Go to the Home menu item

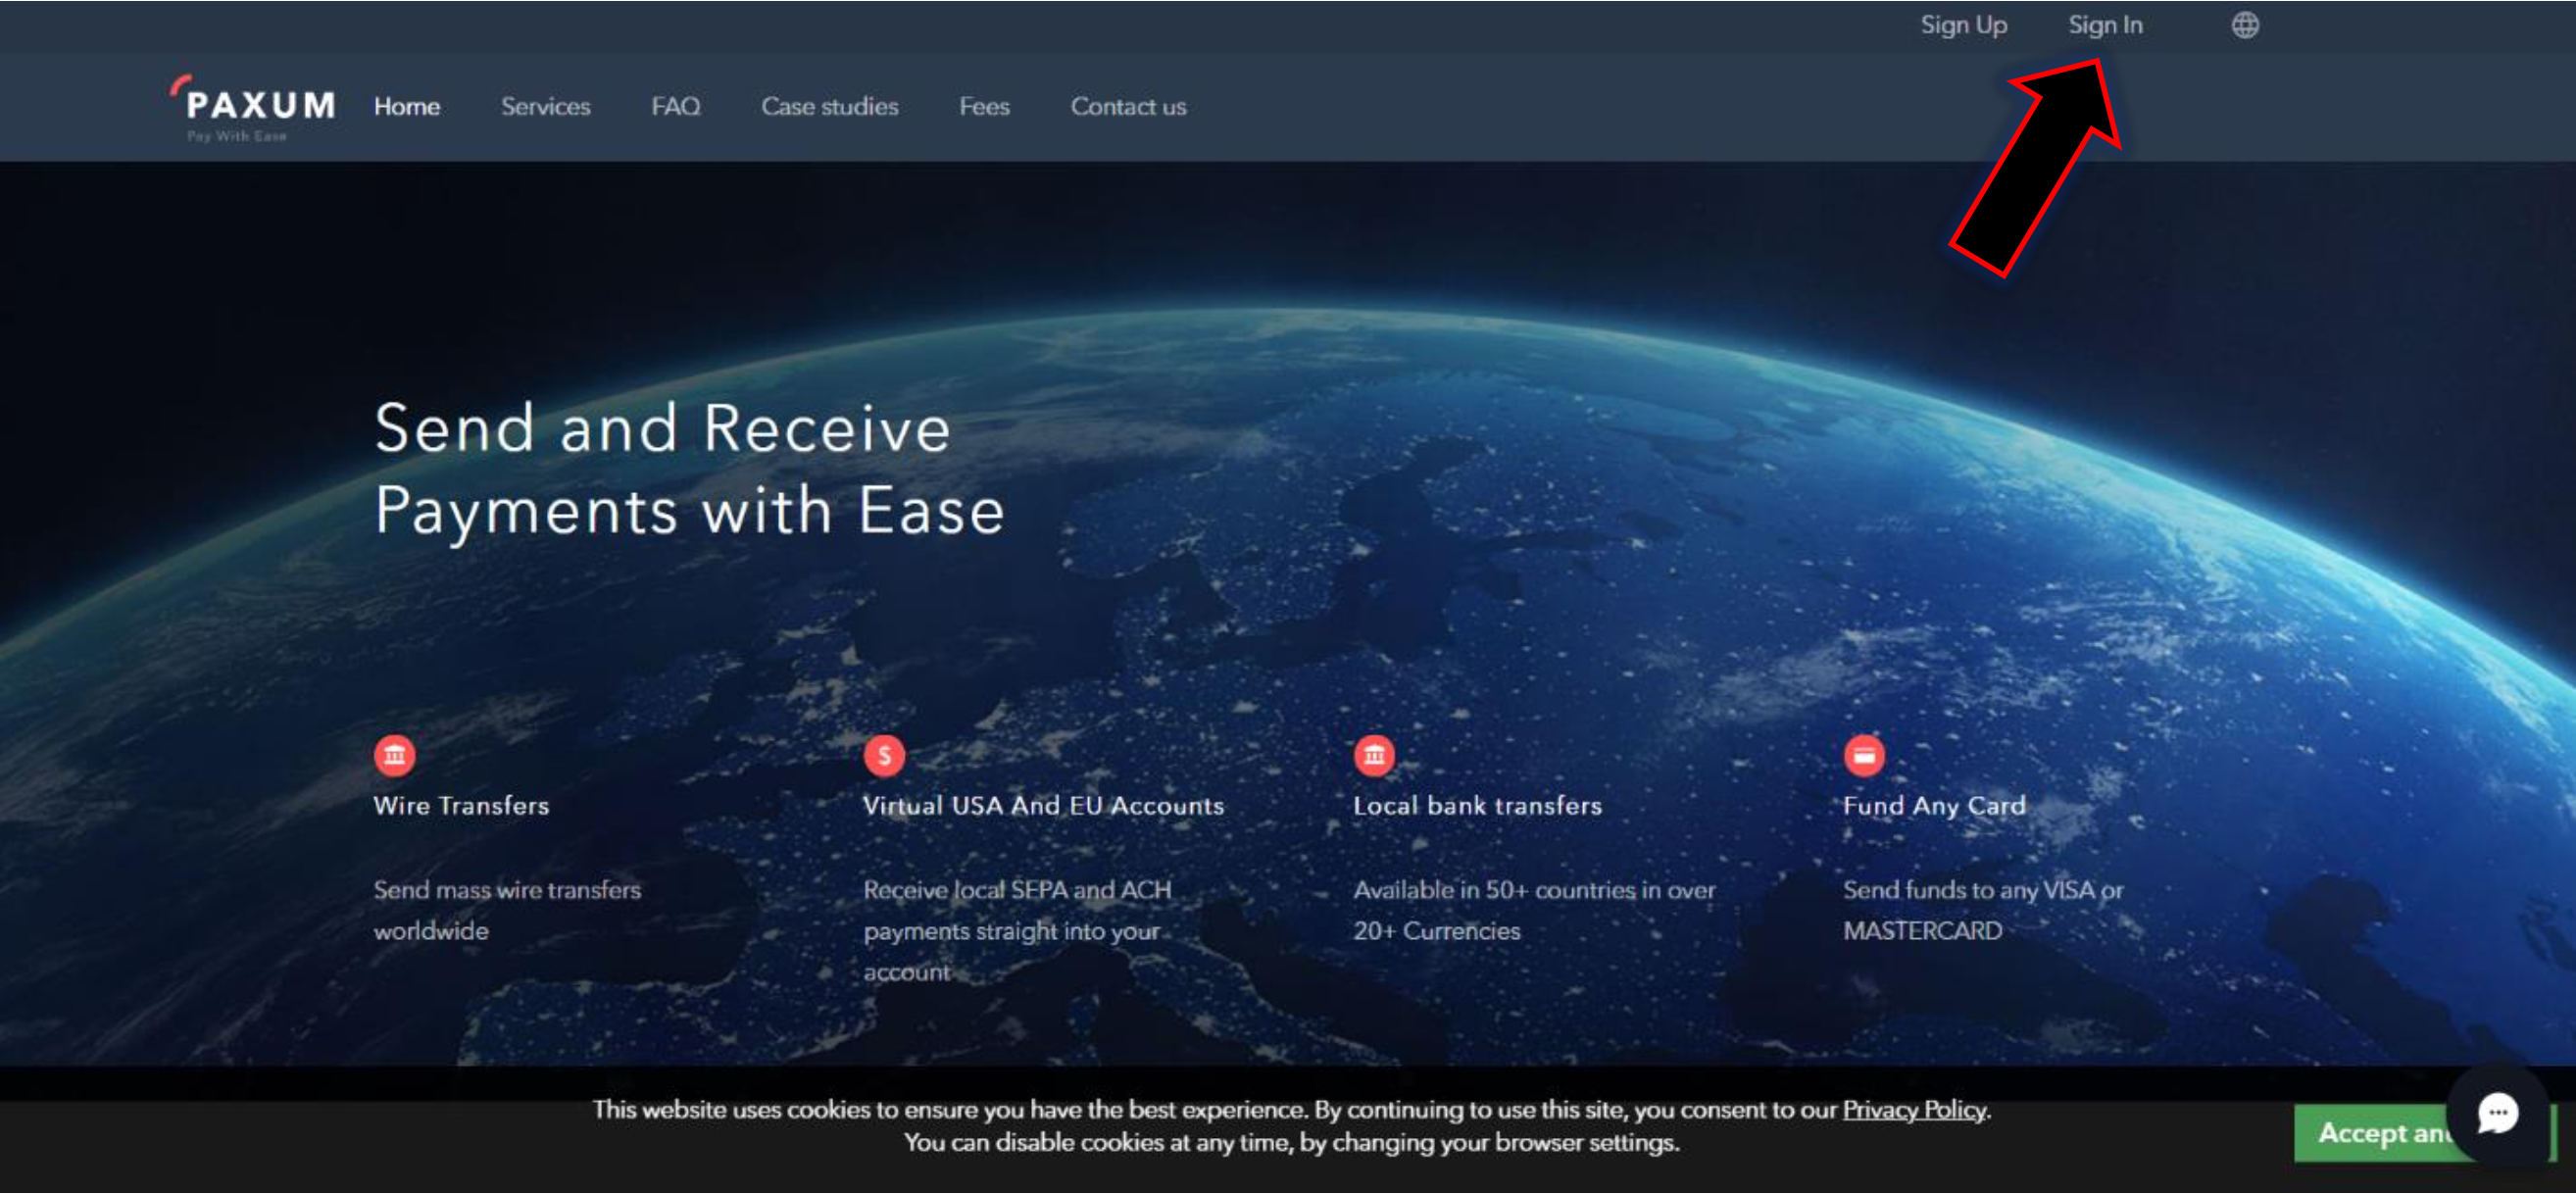click(x=407, y=106)
